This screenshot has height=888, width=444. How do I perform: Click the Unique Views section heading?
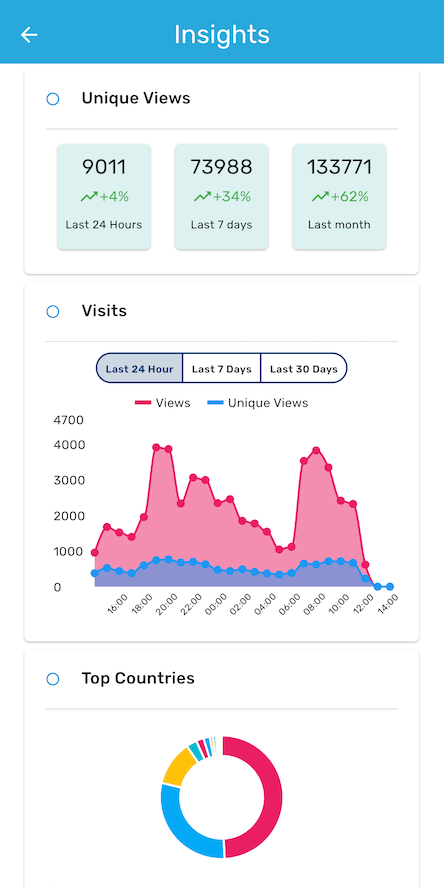point(136,98)
